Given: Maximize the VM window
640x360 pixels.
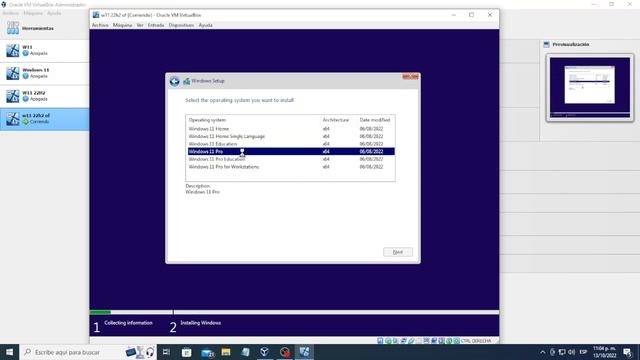Looking at the screenshot, I should (471, 15).
